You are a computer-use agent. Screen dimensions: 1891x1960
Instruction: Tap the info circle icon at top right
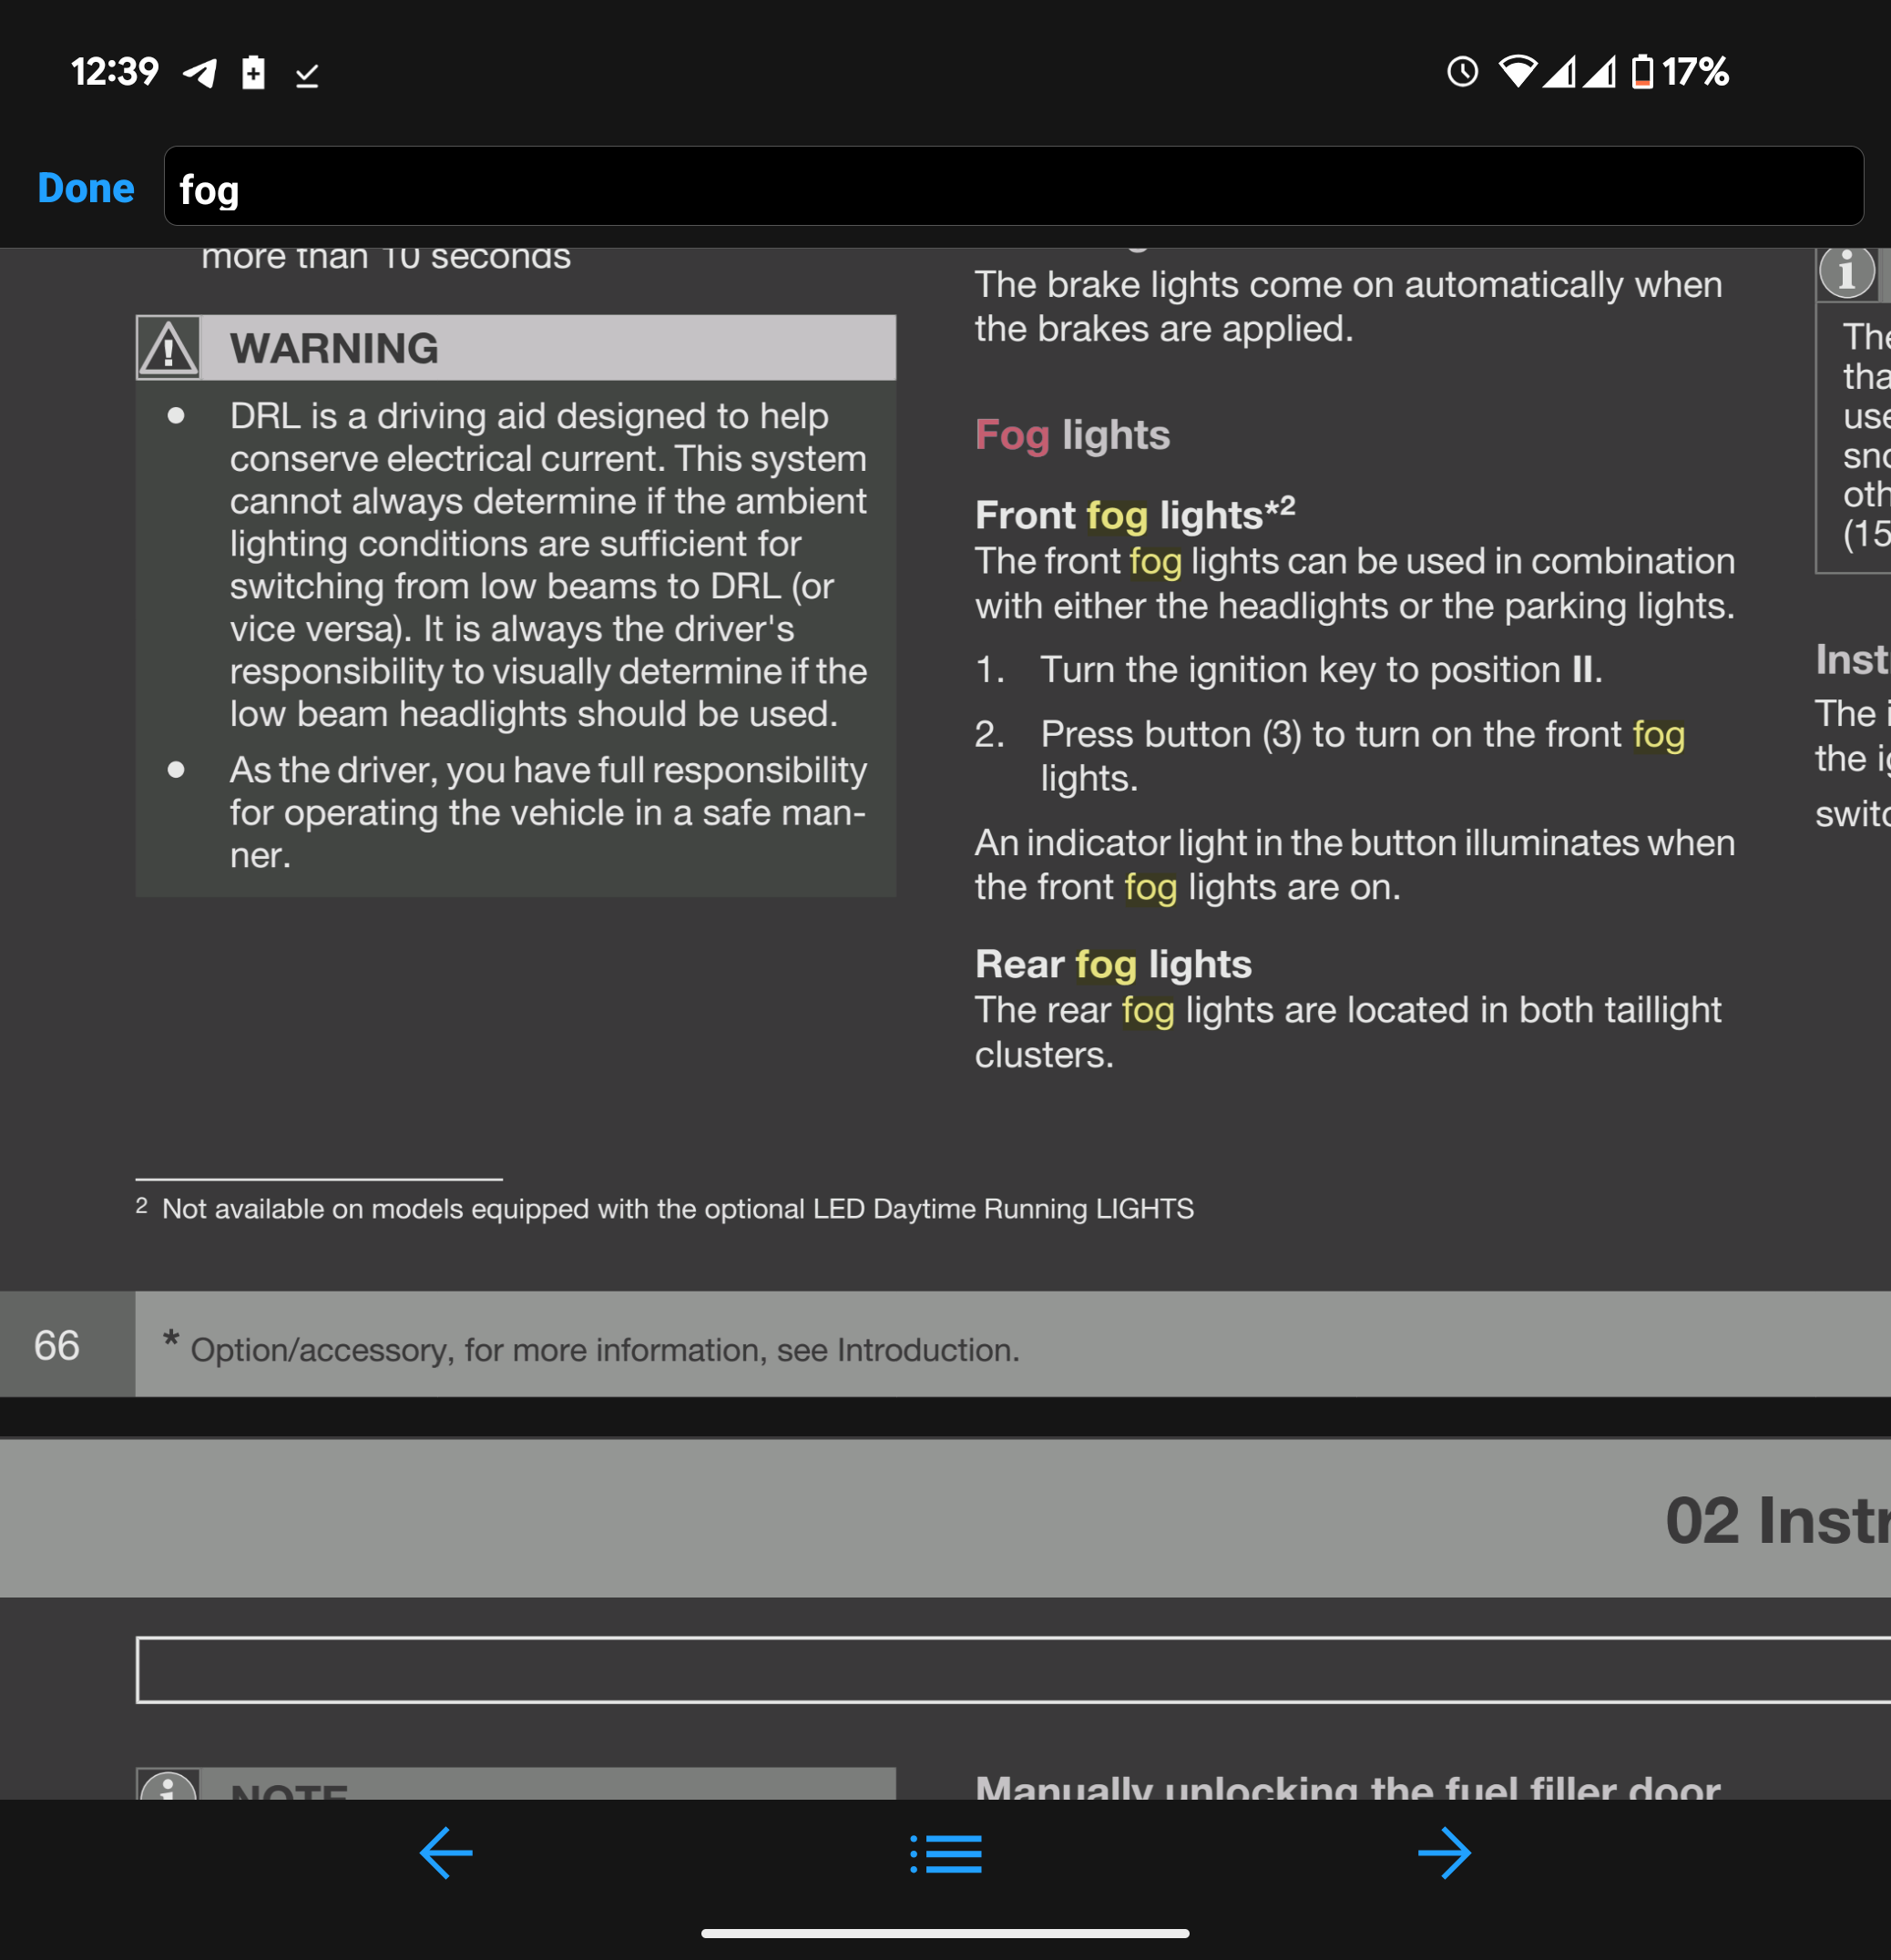click(1846, 271)
